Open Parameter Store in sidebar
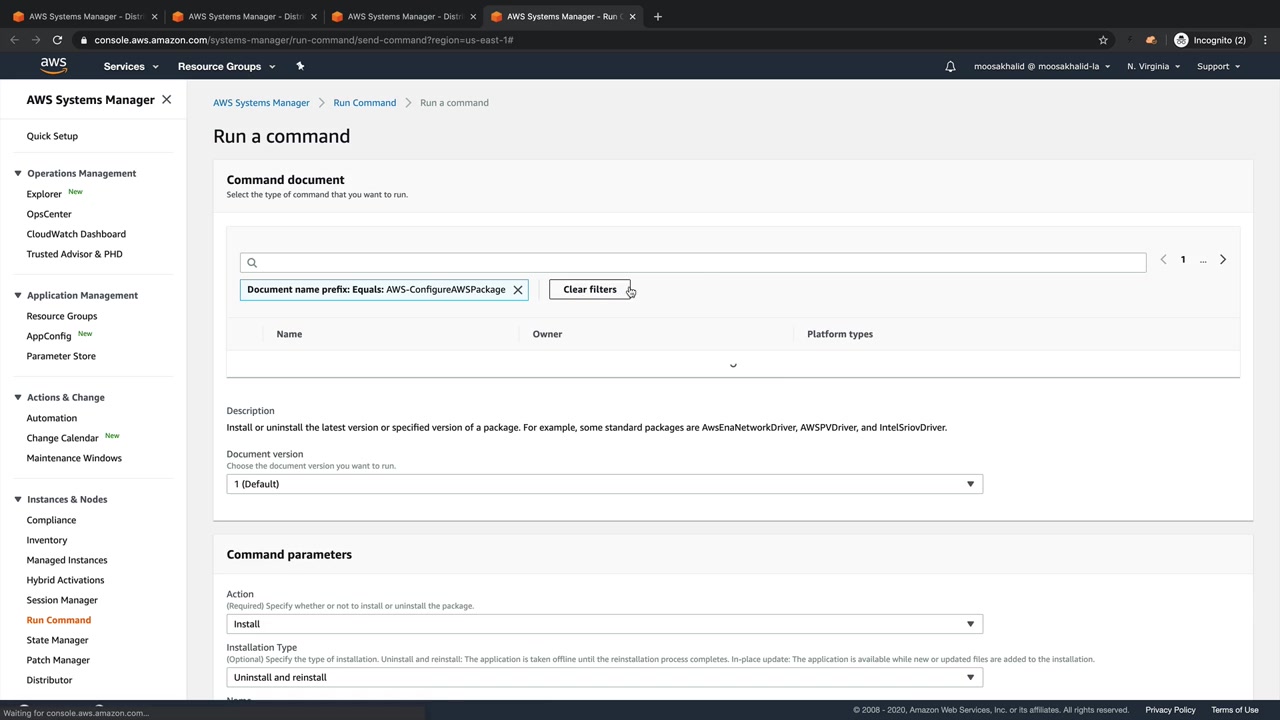This screenshot has height=720, width=1280. click(61, 356)
